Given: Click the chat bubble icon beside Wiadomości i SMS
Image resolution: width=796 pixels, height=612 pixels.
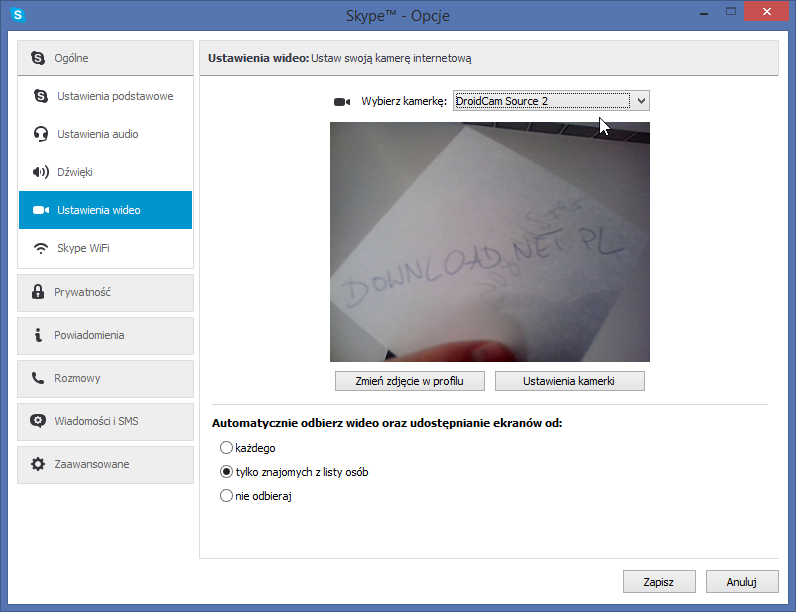Looking at the screenshot, I should pos(38,421).
